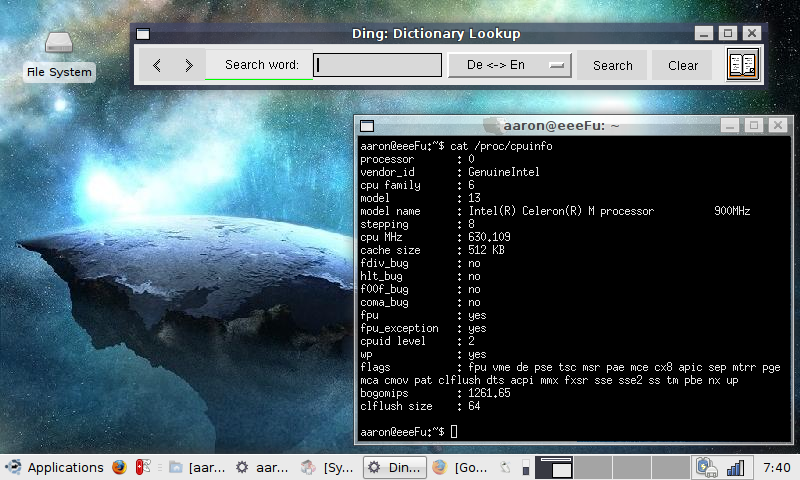Click the Ding: Dictionary Lookup title bar

(x=436, y=34)
